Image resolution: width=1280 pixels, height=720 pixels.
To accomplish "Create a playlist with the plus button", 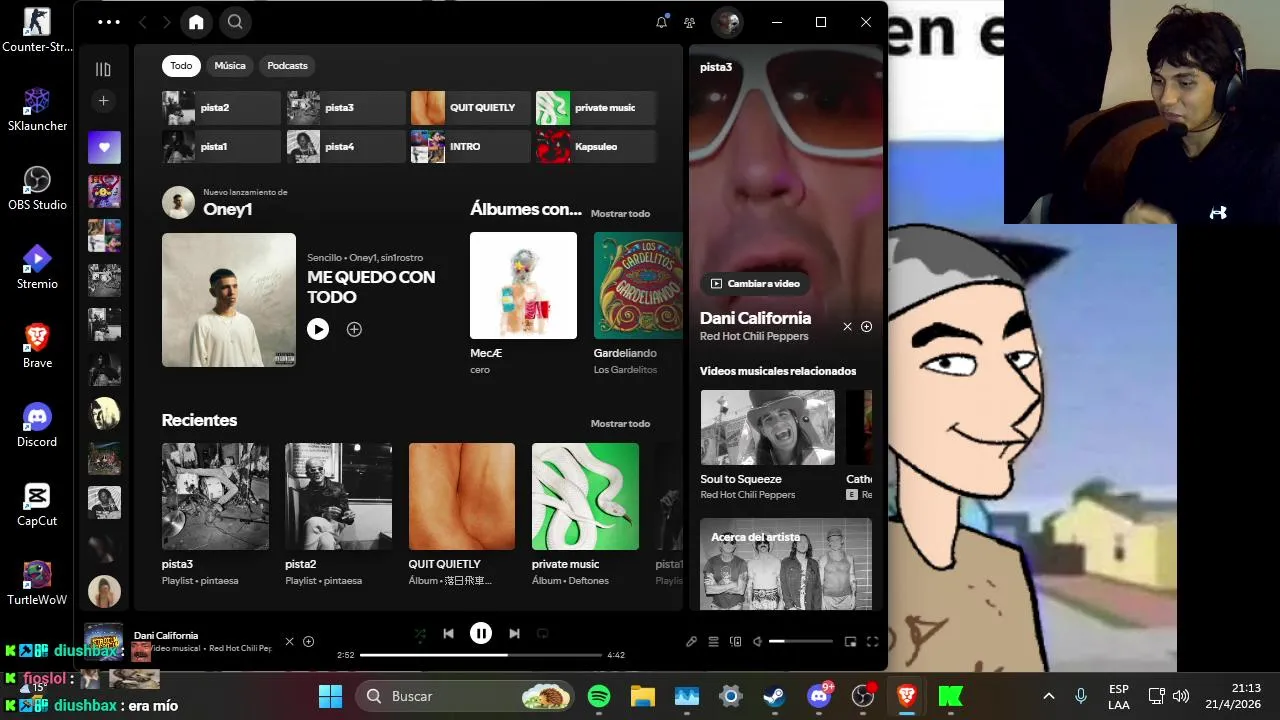I will [x=103, y=101].
